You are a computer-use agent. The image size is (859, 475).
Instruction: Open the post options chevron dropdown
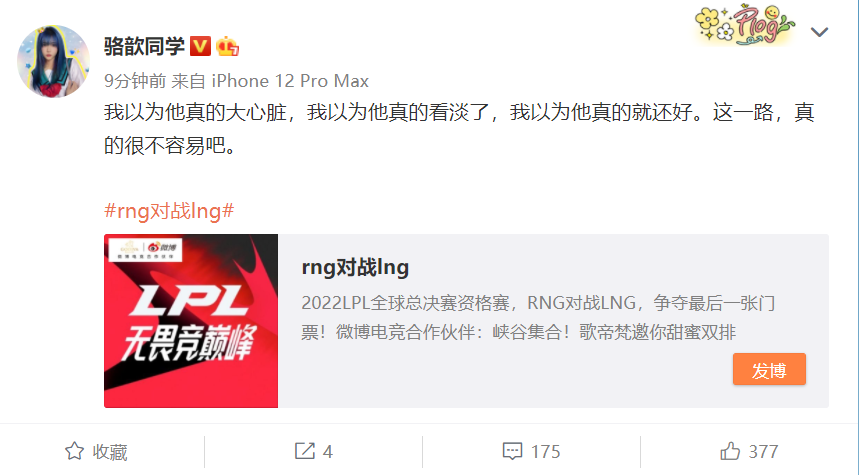pyautogui.click(x=819, y=32)
